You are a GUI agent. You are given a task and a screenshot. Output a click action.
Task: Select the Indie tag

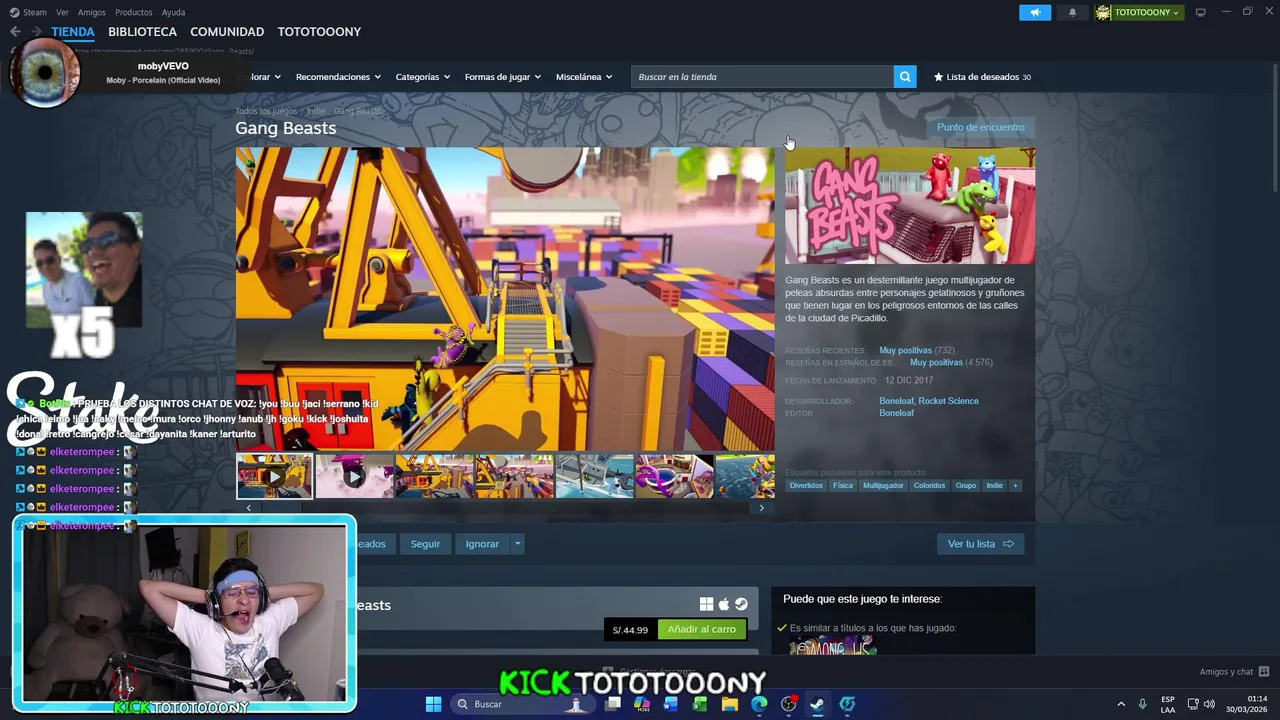point(994,486)
